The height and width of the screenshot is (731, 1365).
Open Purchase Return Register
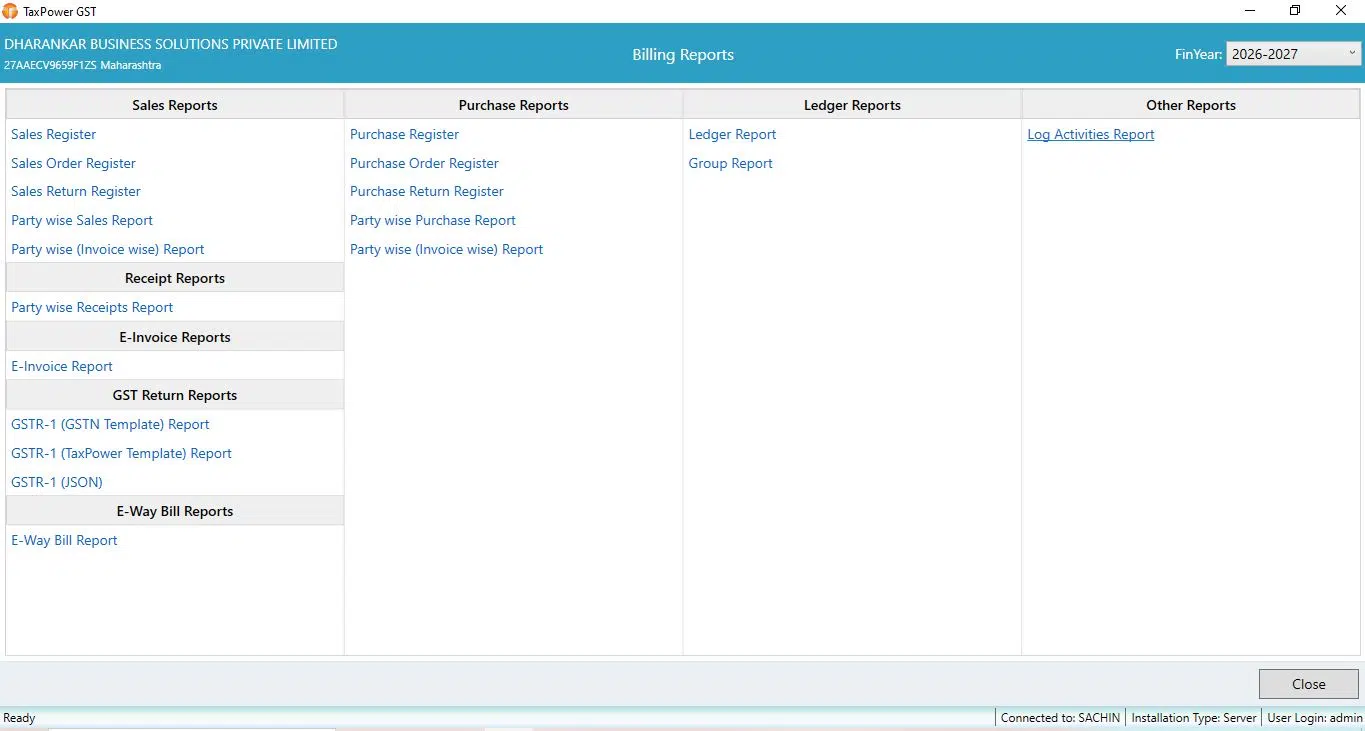[x=427, y=191]
